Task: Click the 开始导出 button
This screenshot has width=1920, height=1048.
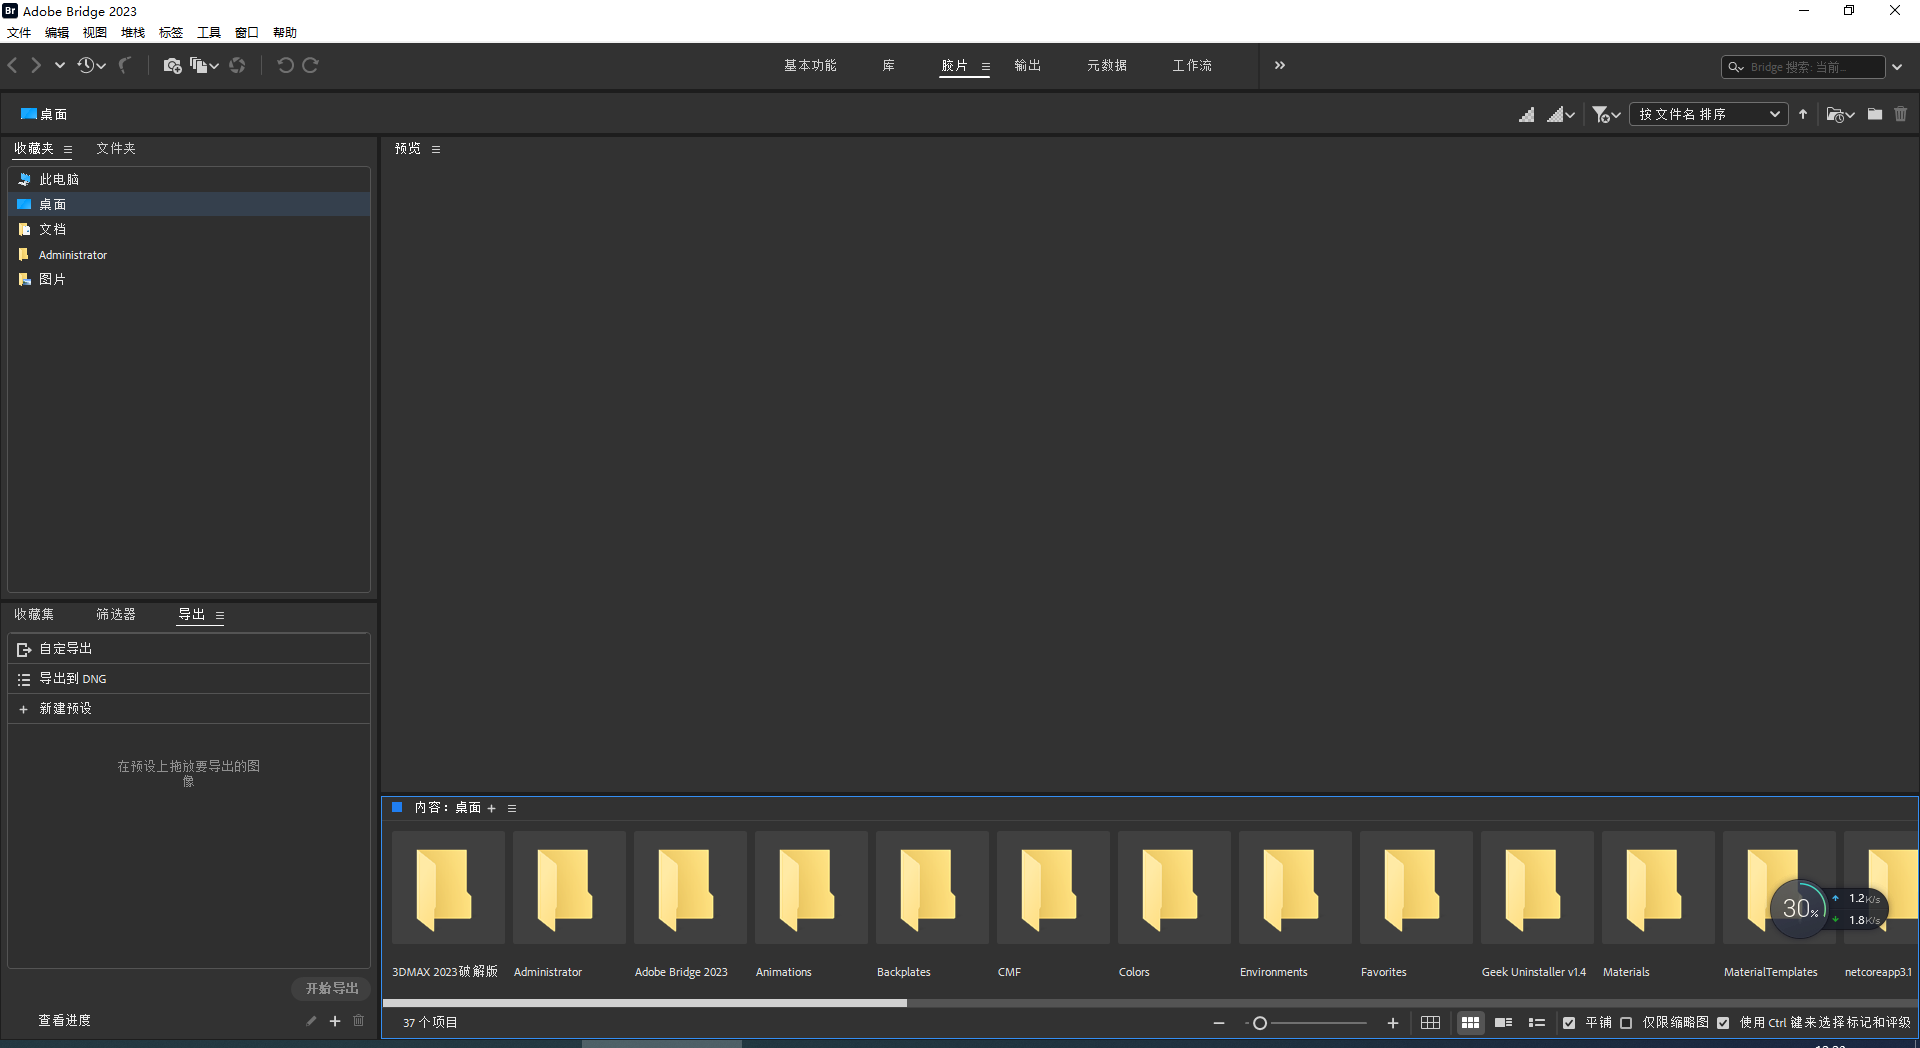Action: [331, 988]
